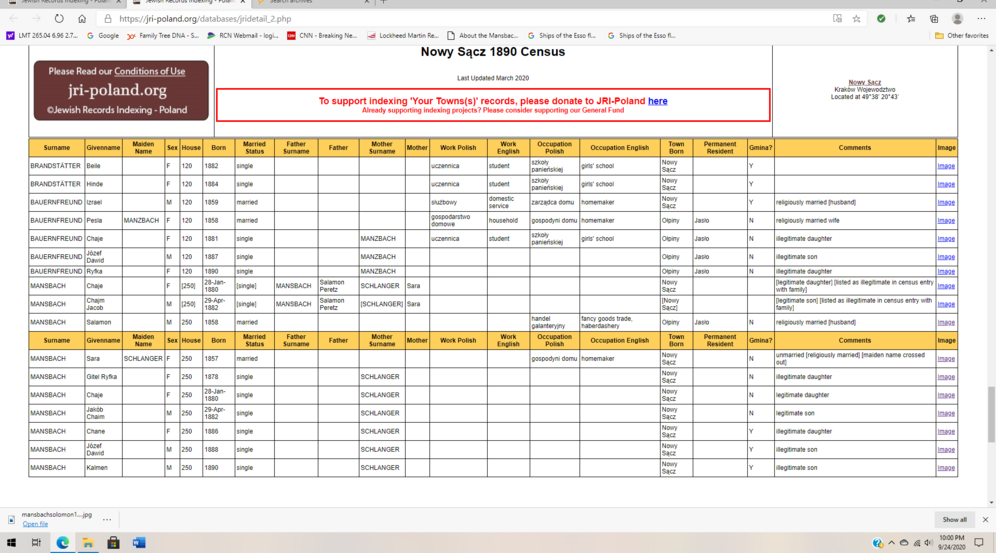The width and height of the screenshot is (996, 553).
Task: Click the 'Last Updated March 2020' text
Action: [x=493, y=78]
